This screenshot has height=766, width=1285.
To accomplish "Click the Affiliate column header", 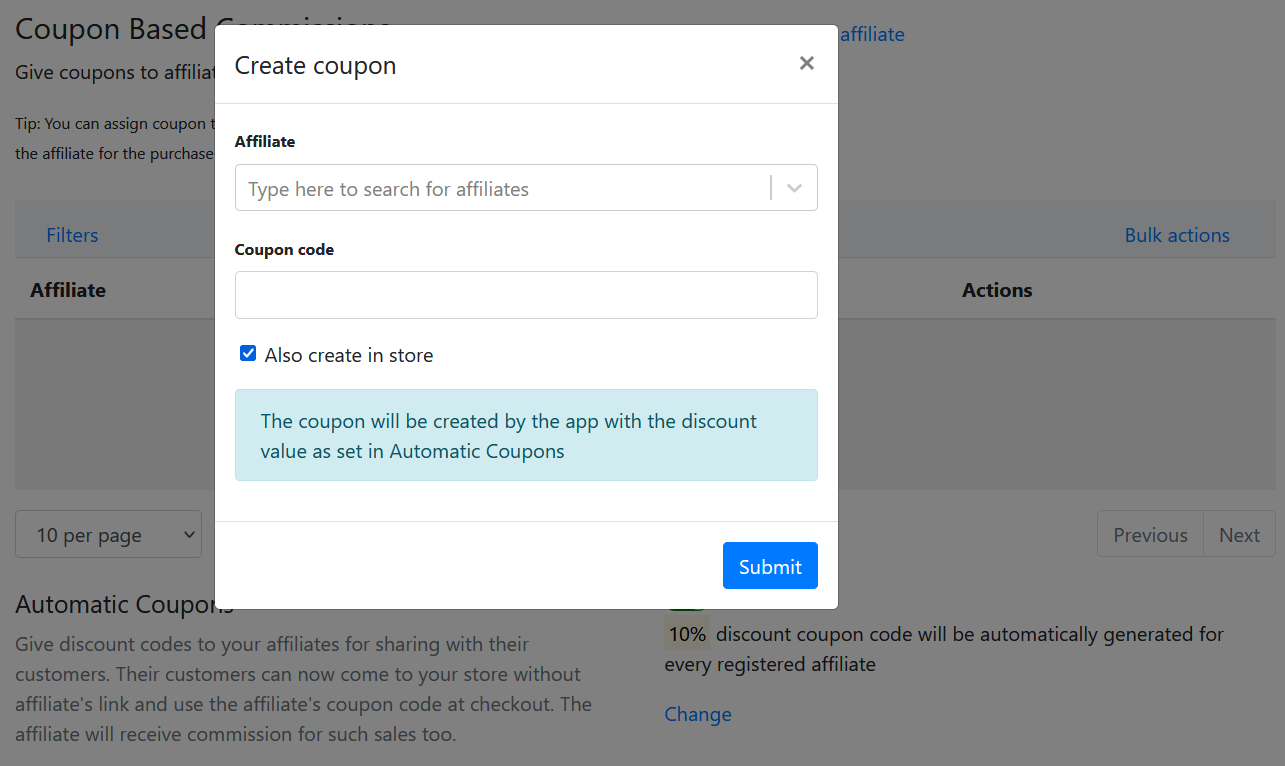I will pyautogui.click(x=68, y=290).
